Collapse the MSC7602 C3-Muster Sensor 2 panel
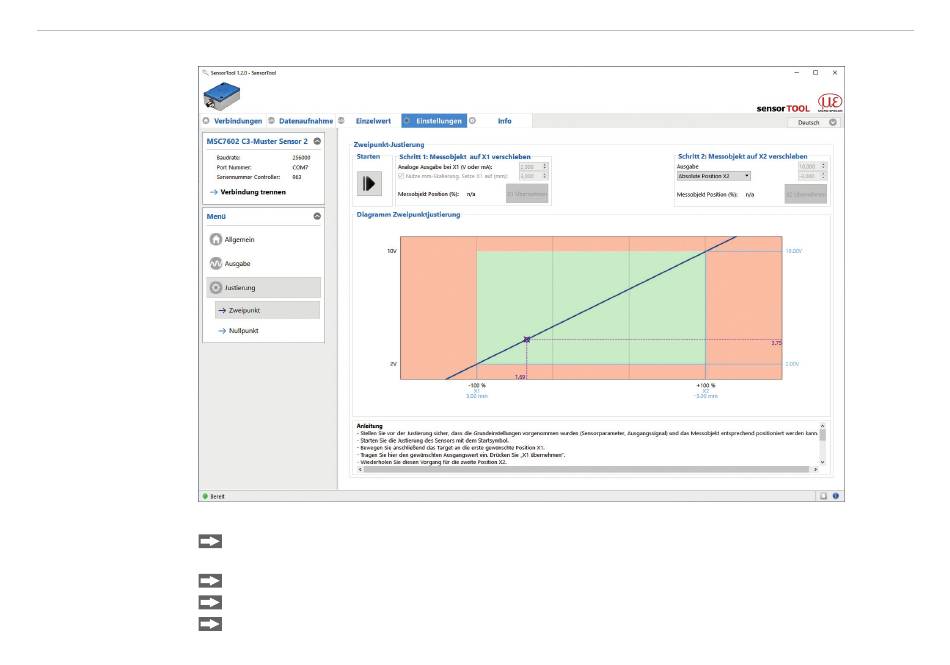Screen dimensions: 950x665 [x=317, y=142]
